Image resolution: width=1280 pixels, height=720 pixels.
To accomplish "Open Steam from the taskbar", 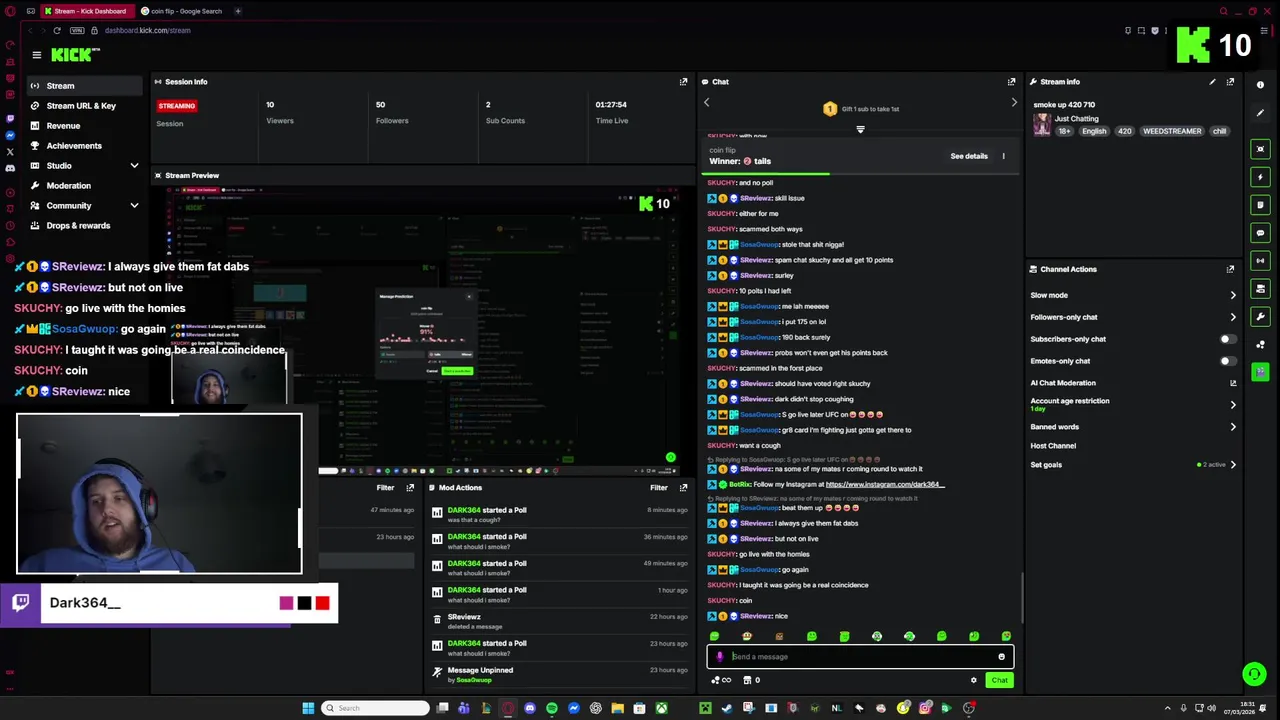I will [727, 708].
